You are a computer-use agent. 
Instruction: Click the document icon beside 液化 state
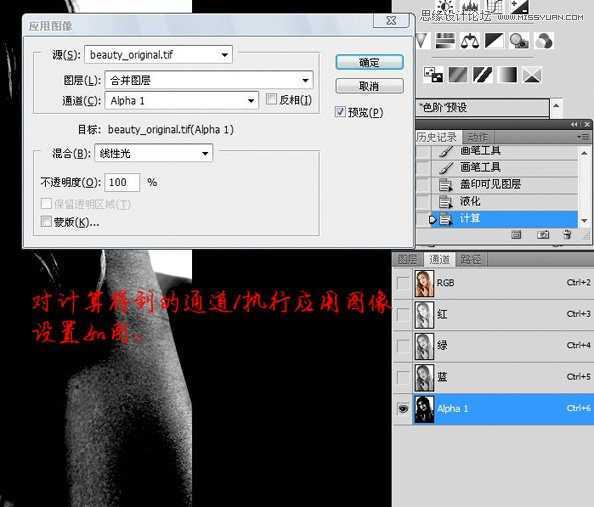pos(446,202)
